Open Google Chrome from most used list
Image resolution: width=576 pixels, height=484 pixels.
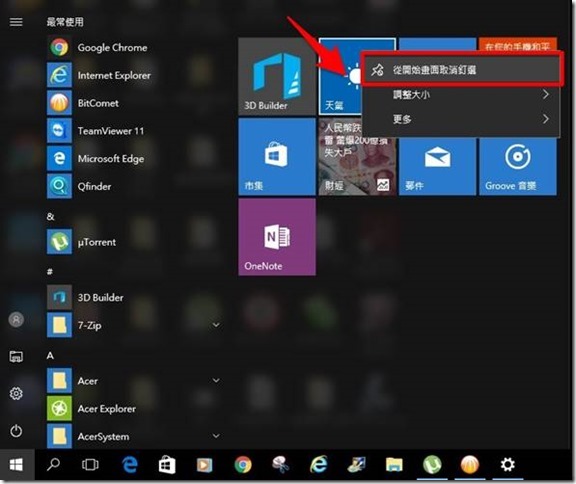pyautogui.click(x=134, y=47)
